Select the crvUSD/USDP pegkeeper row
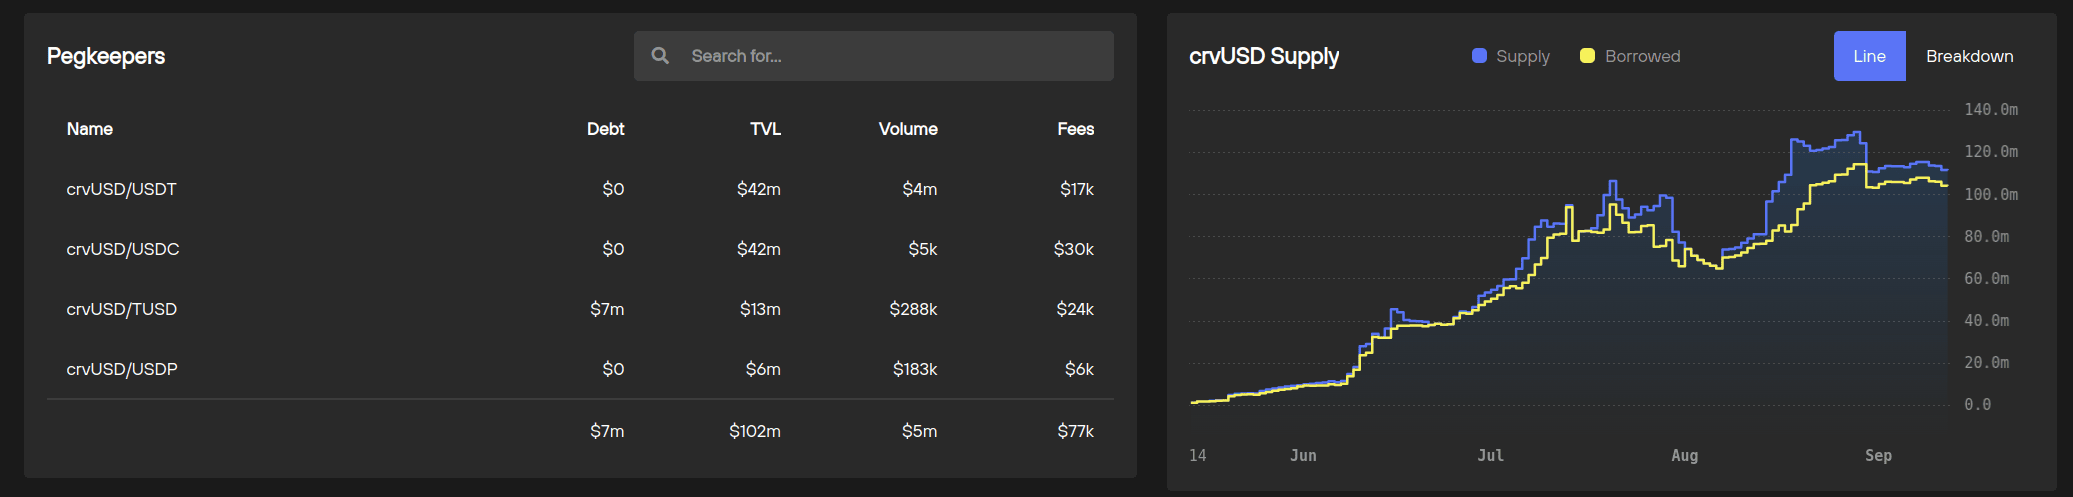Viewport: 2073px width, 497px height. pyautogui.click(x=122, y=369)
